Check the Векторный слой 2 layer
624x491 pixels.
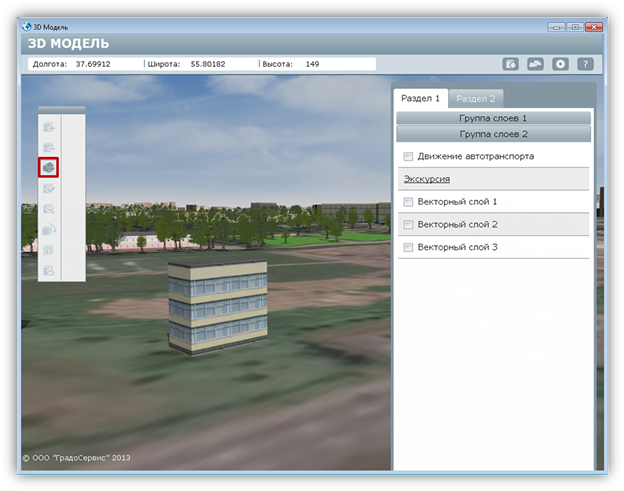pyautogui.click(x=408, y=225)
